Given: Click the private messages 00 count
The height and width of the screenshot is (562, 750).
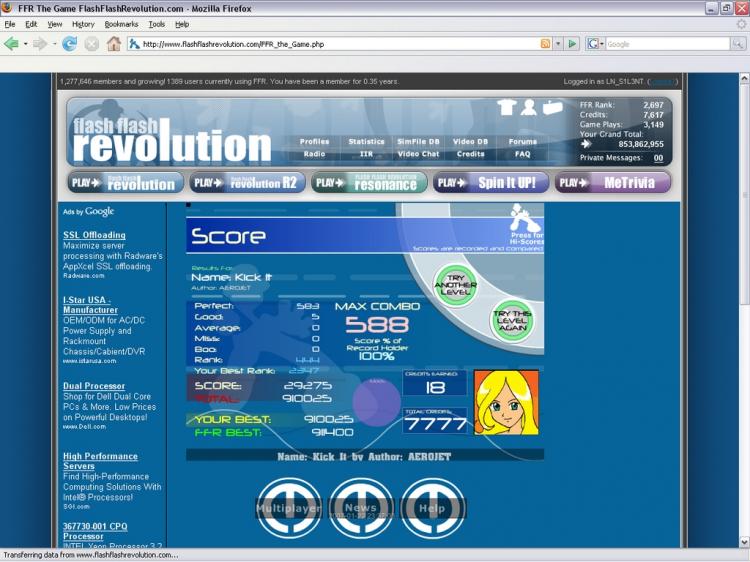Looking at the screenshot, I should coord(658,158).
